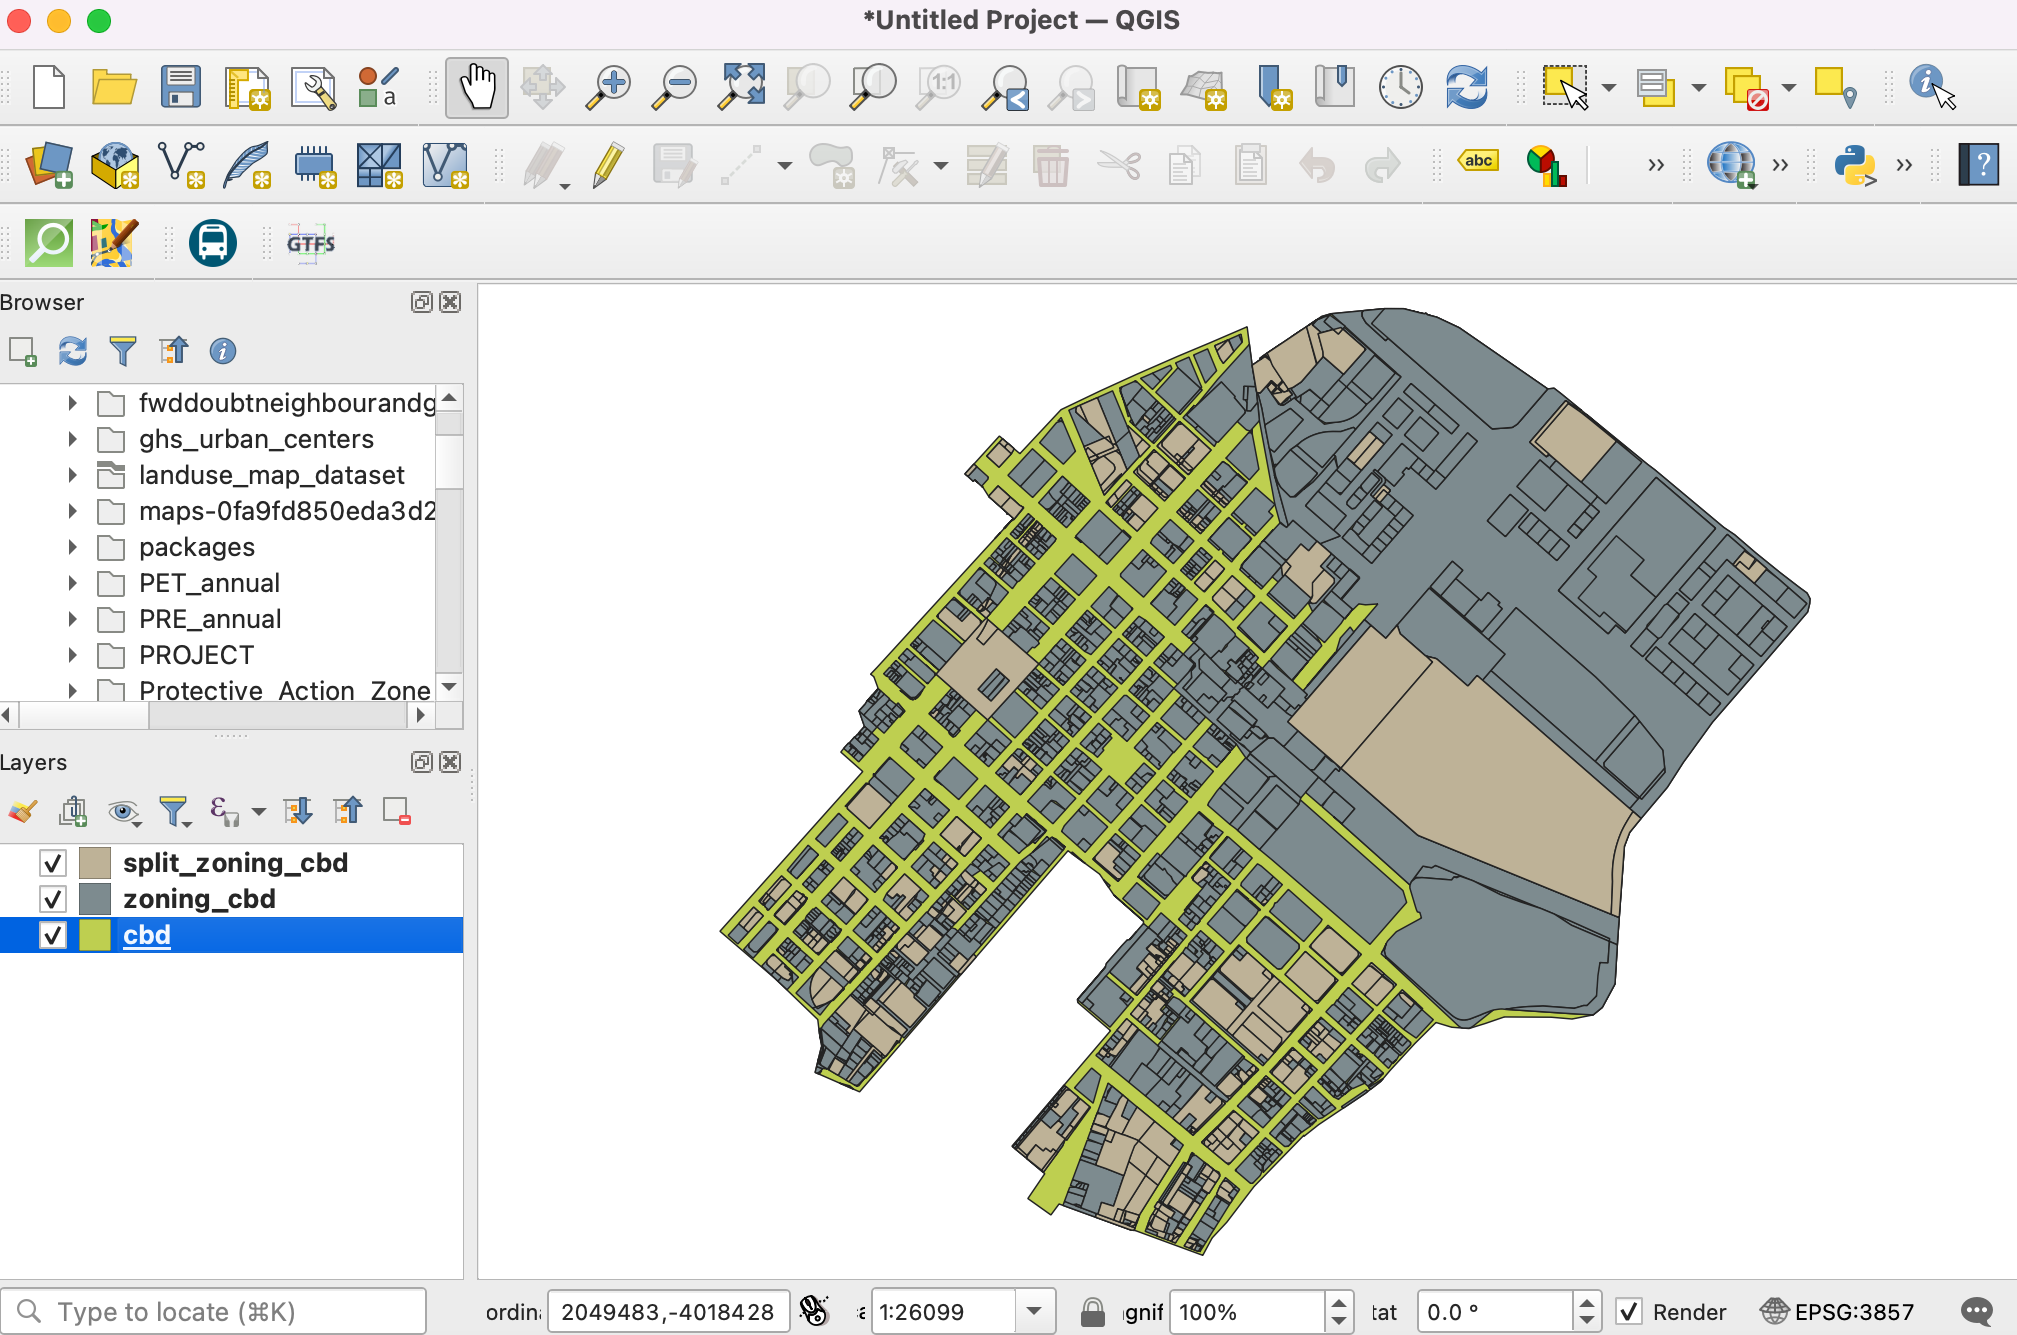Click Zoom Full extent icon
The image size is (2017, 1335).
point(741,88)
